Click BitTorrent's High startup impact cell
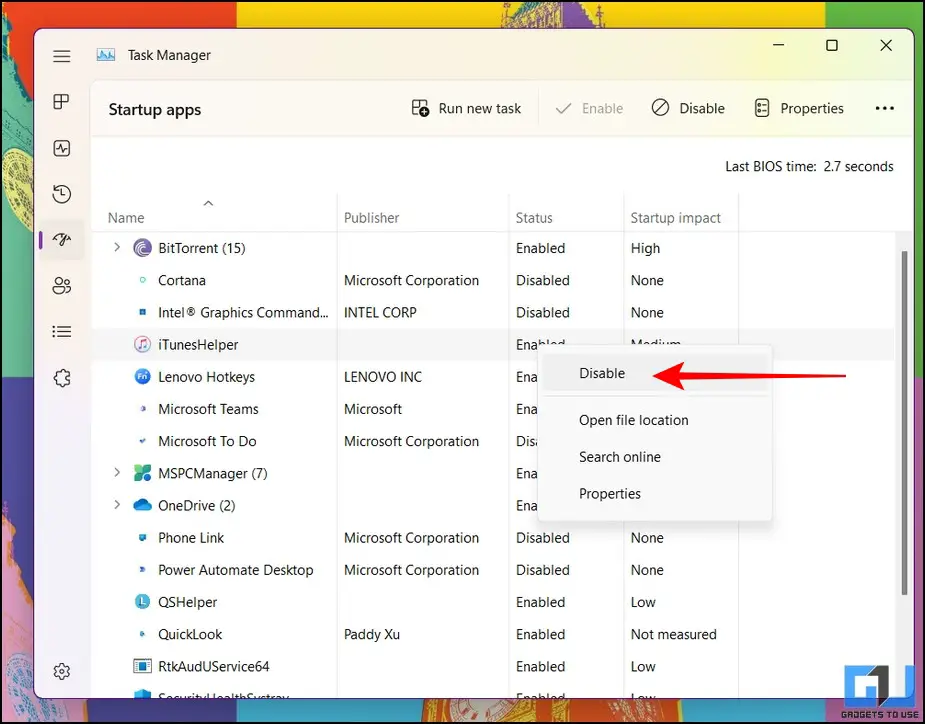The height and width of the screenshot is (724, 925). click(x=645, y=248)
